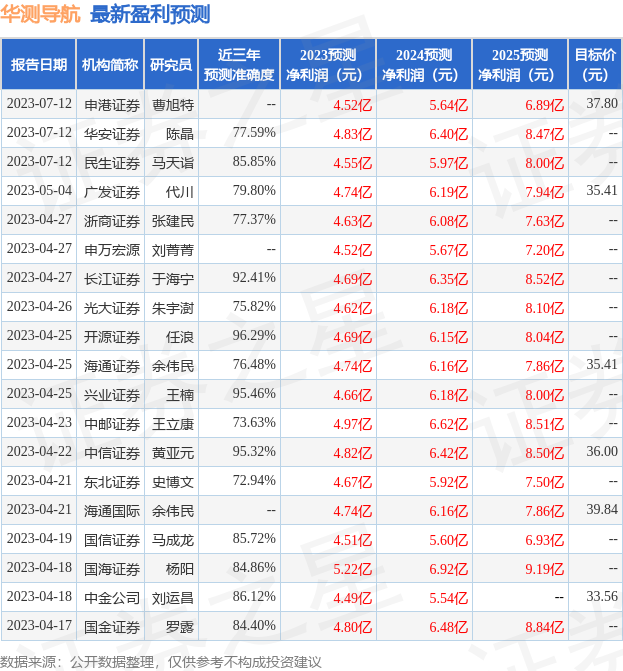
Task: Click the 华测导航 title text
Action: coord(40,14)
